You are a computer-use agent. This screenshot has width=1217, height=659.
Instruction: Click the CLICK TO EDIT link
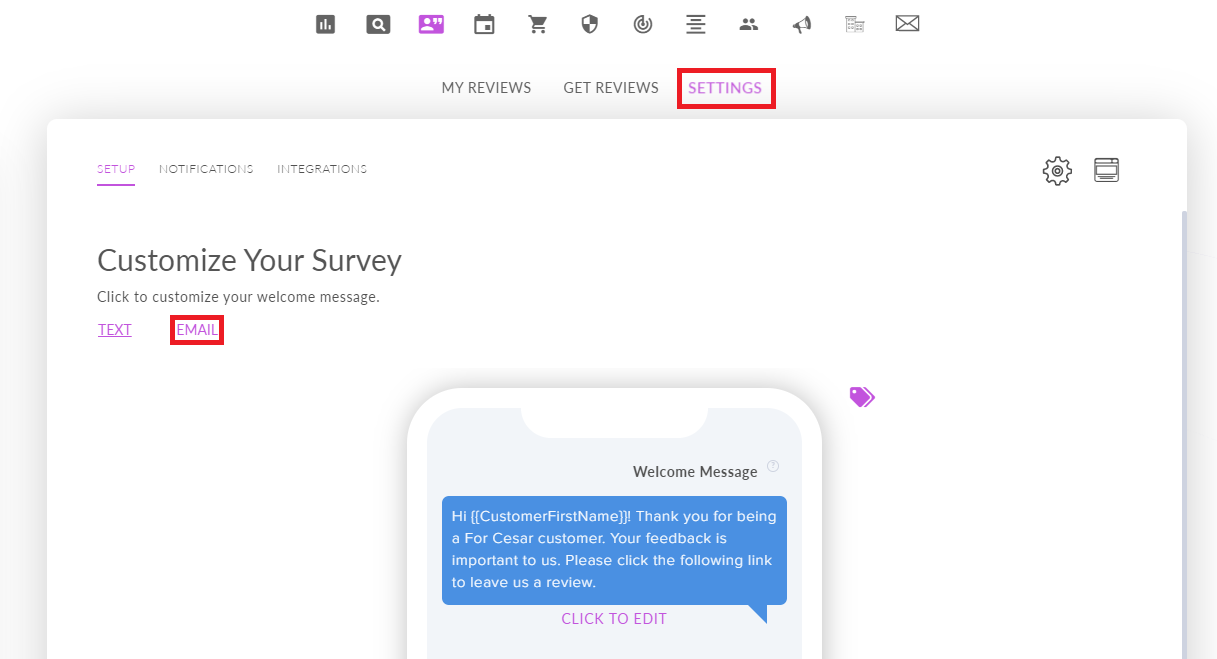(614, 619)
